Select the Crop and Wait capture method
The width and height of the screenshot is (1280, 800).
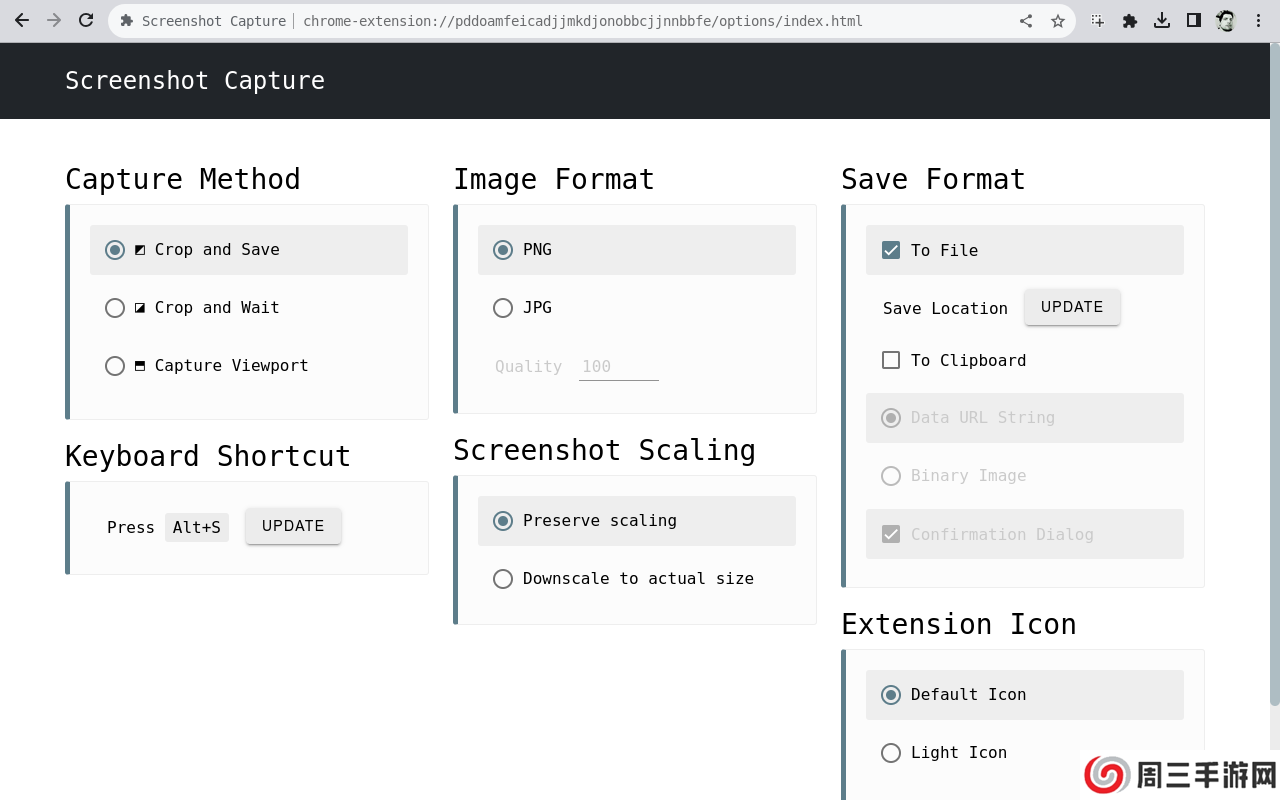tap(115, 308)
